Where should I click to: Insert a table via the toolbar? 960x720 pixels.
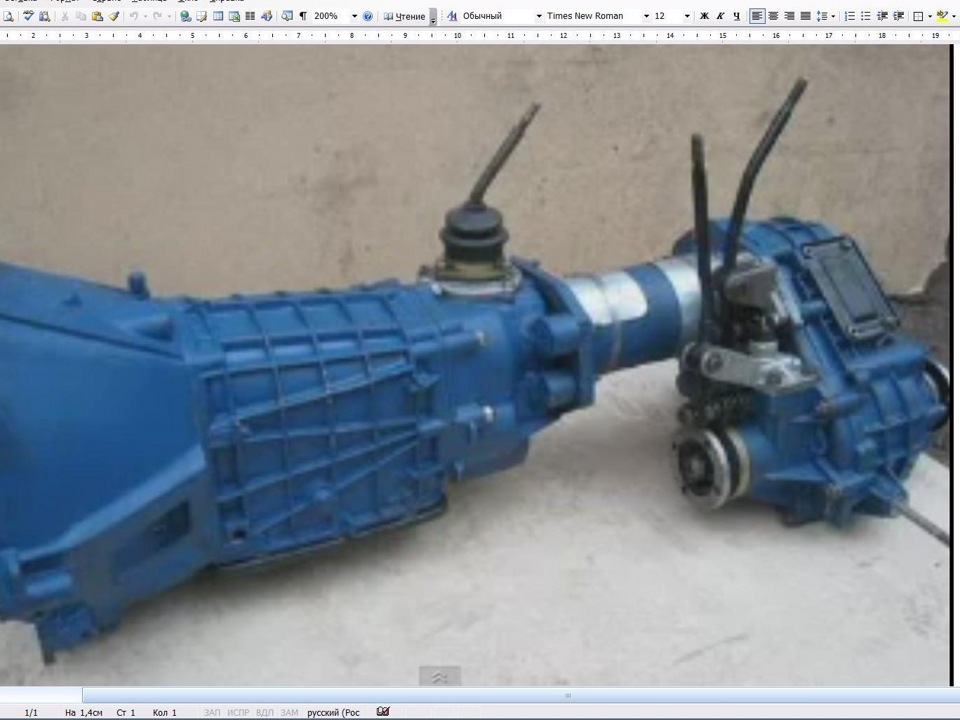(x=218, y=17)
